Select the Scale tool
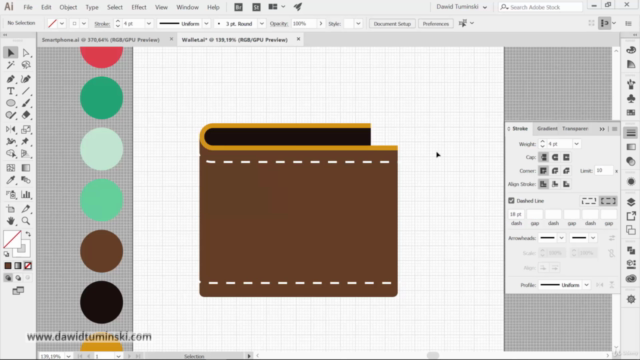640x360 pixels. coord(26,129)
